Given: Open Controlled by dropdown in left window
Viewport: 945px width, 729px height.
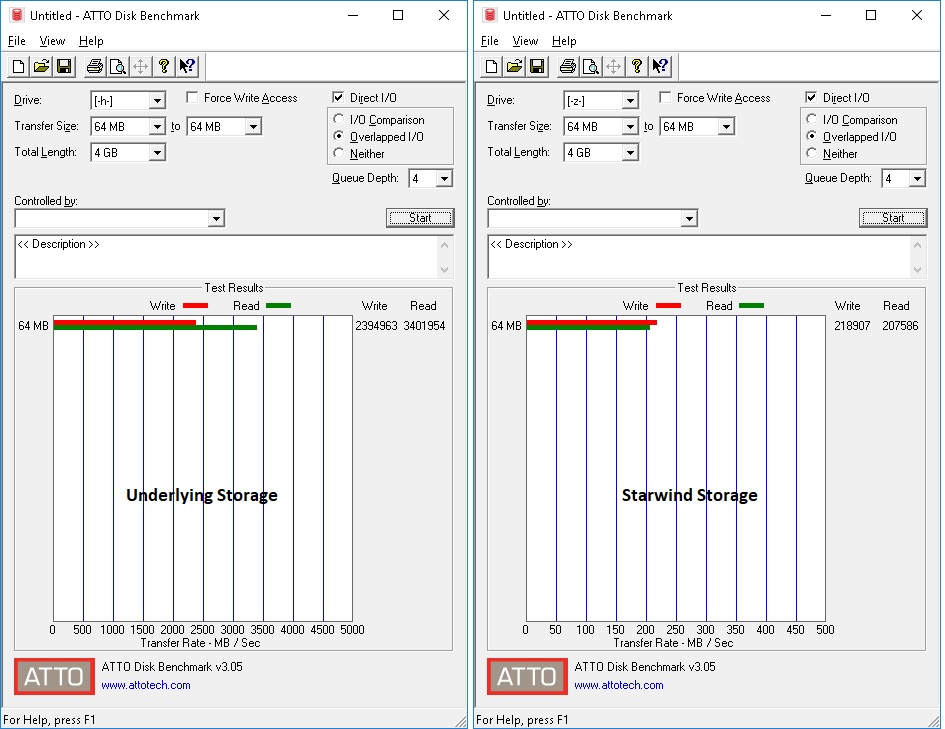Looking at the screenshot, I should pyautogui.click(x=216, y=218).
